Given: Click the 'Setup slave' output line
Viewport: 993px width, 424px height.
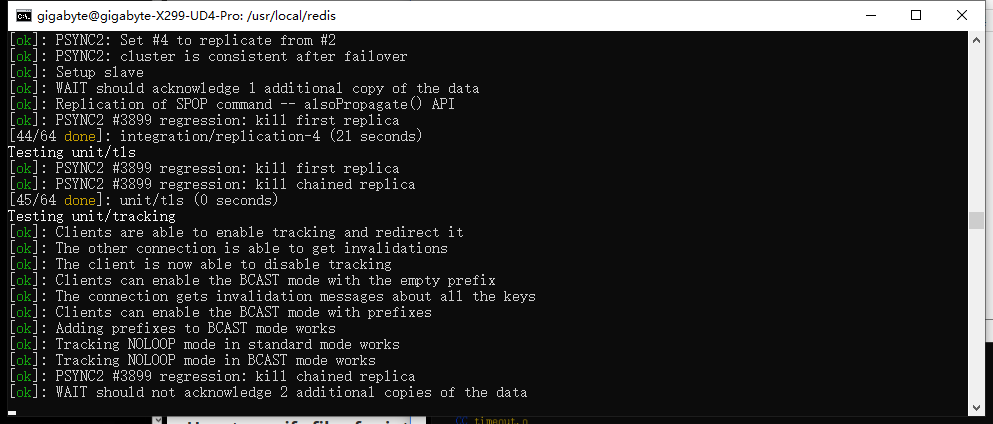Looking at the screenshot, I should click(99, 72).
